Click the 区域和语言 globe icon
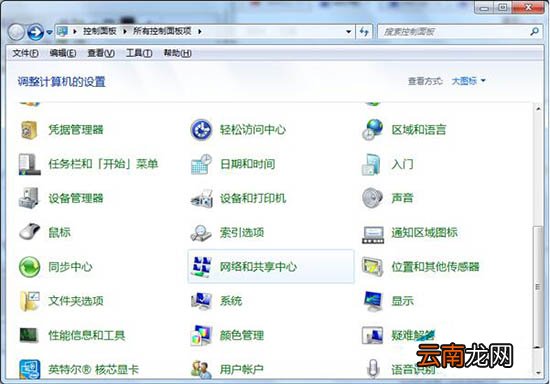The height and width of the screenshot is (384, 550). point(373,129)
